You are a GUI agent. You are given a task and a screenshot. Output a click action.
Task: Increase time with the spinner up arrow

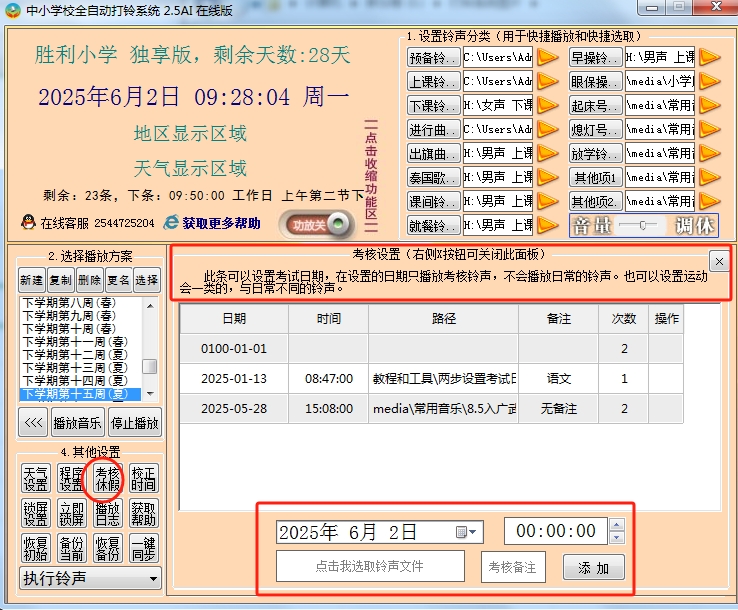point(617,524)
